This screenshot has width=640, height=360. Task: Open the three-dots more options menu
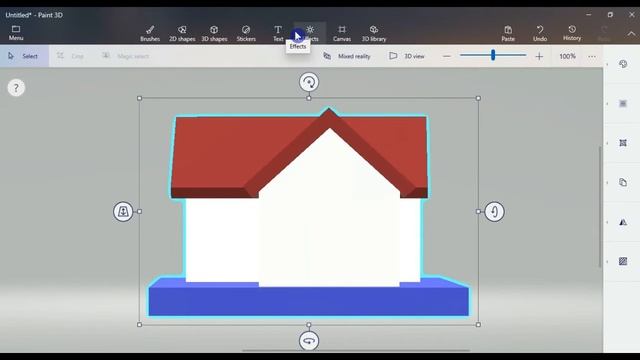pyautogui.click(x=592, y=56)
